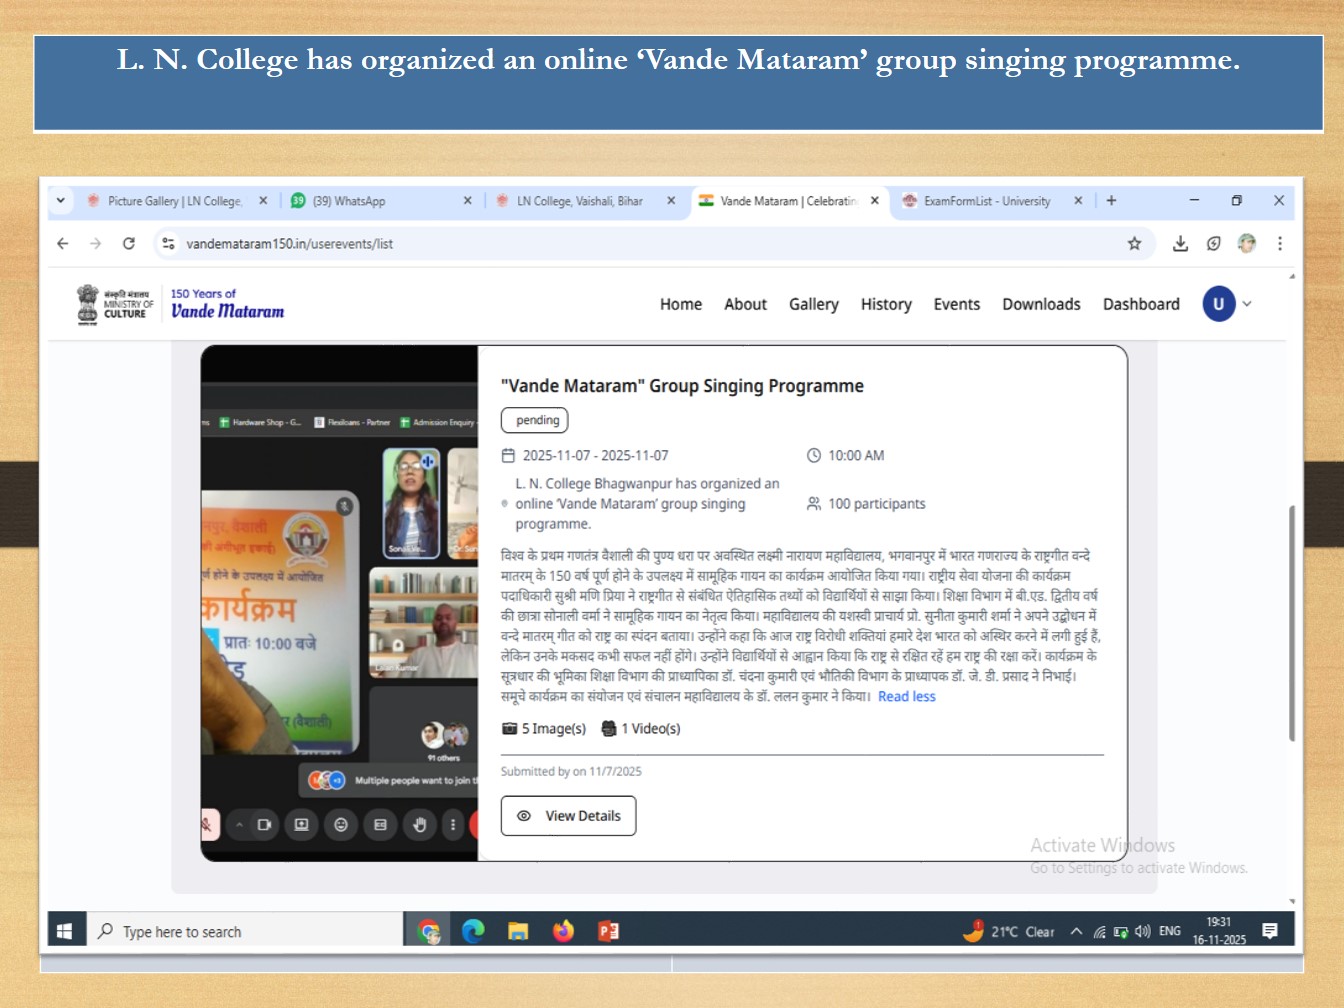1344x1008 pixels.
Task: Open the browser downloads icon
Action: click(1180, 243)
